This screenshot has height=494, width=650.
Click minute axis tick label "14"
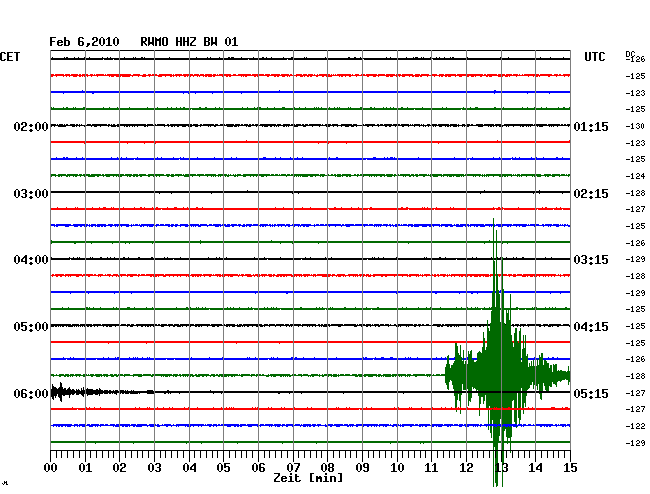535,468
